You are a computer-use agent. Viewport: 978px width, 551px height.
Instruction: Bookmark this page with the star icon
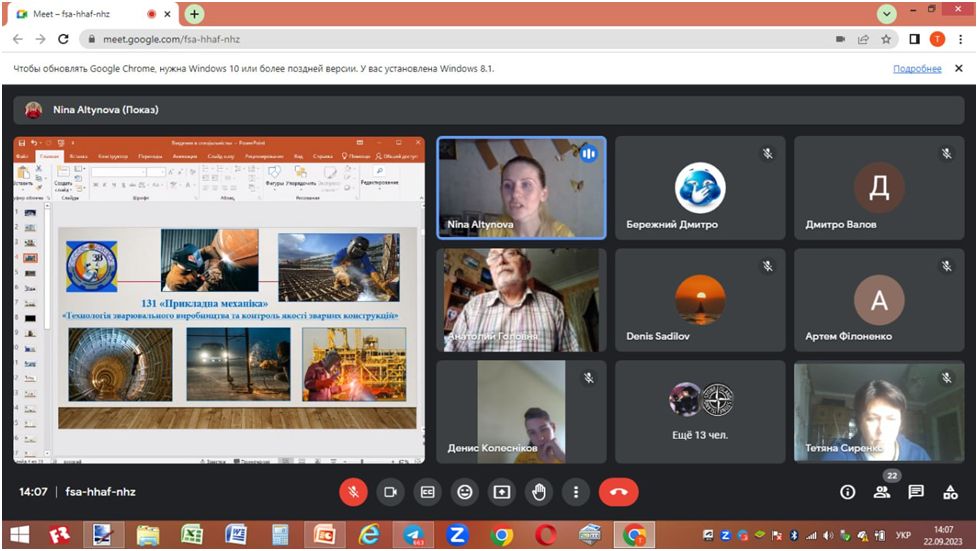(x=886, y=39)
